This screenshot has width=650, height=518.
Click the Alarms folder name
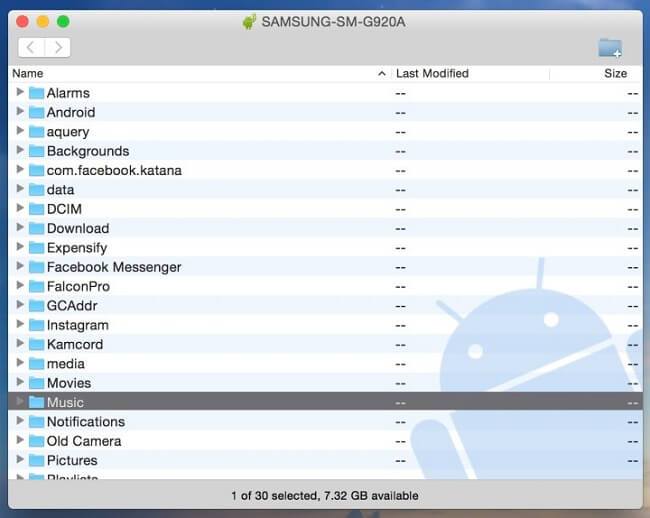coord(68,93)
